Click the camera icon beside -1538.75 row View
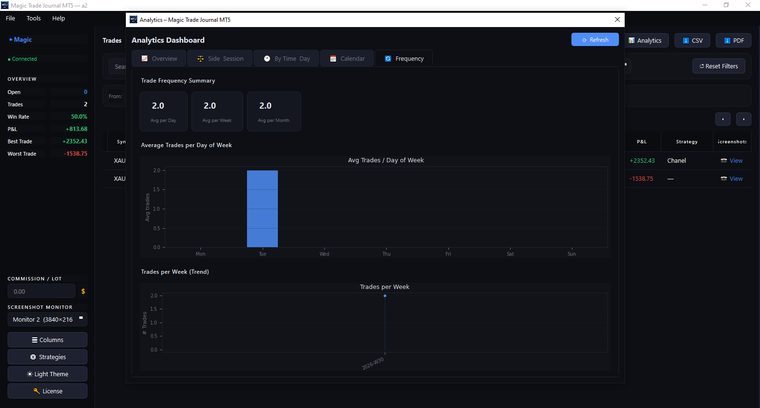The height and width of the screenshot is (408, 760). tap(724, 179)
